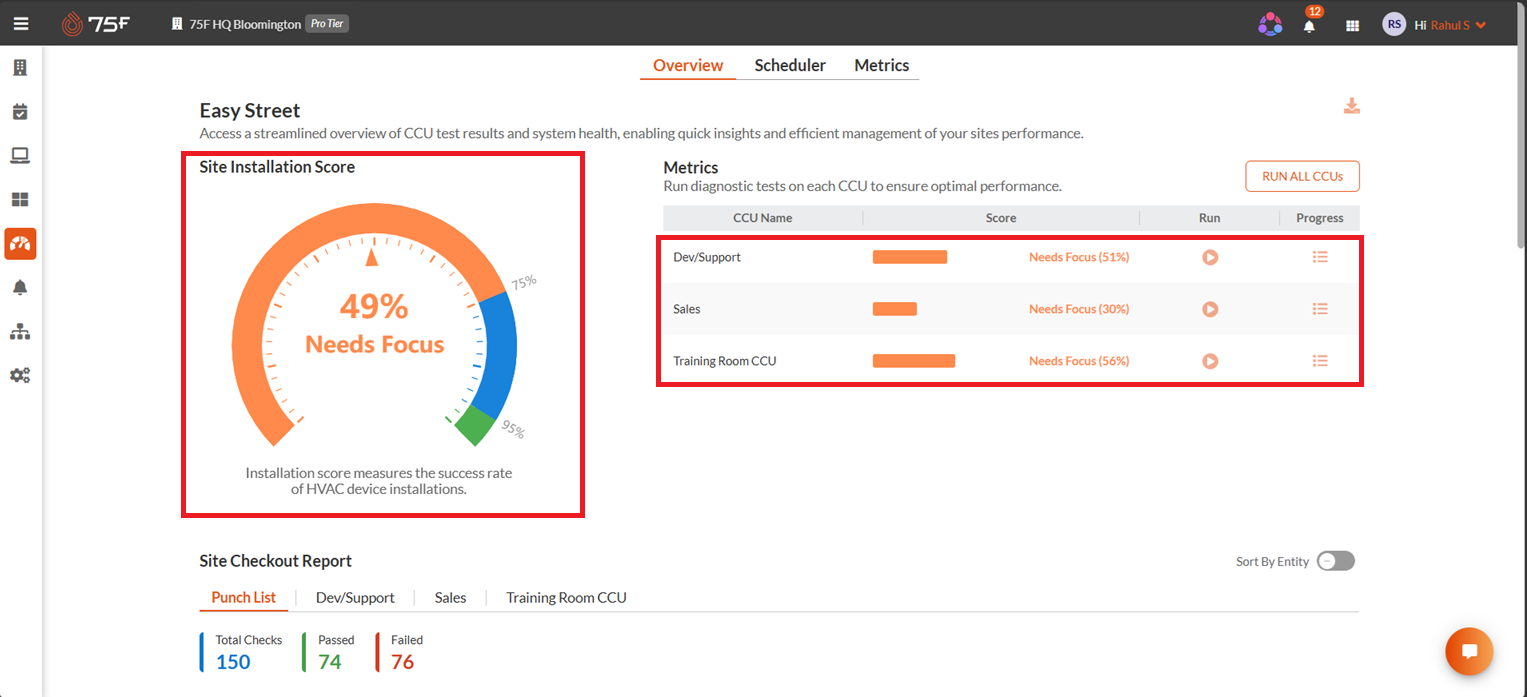Click the CCU Name column header

click(763, 218)
